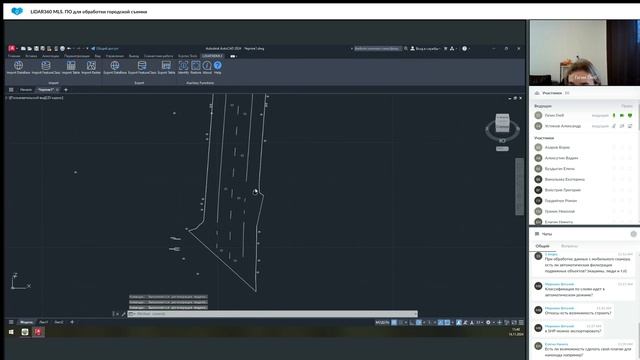Add a new layout with plus button
The width and height of the screenshot is (640, 360).
[72, 322]
